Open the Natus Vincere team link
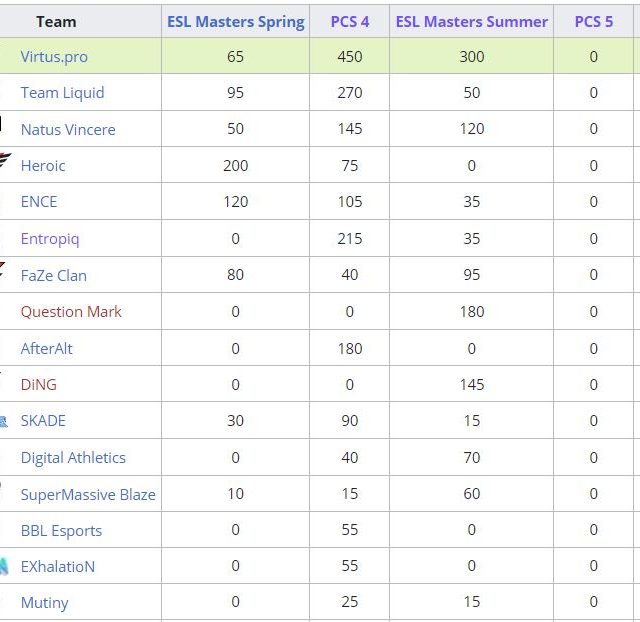 click(x=68, y=129)
